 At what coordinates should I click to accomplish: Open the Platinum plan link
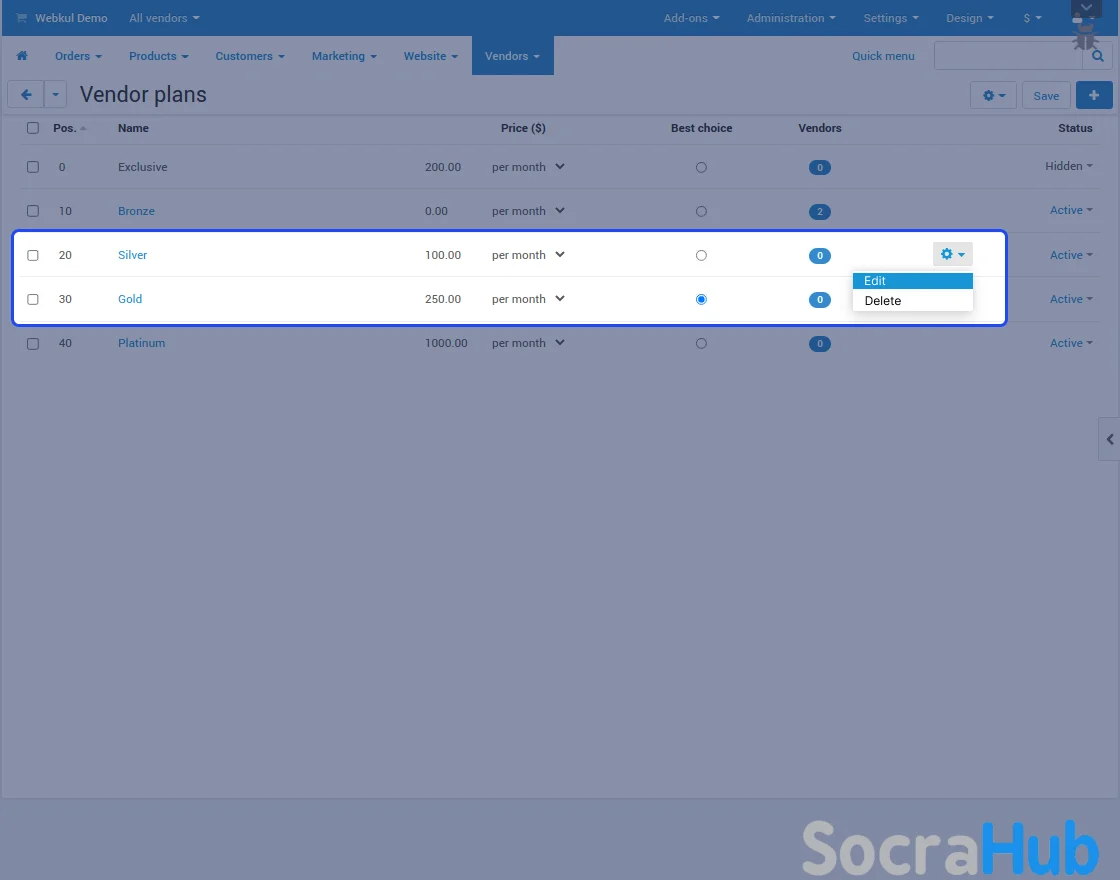coord(141,343)
